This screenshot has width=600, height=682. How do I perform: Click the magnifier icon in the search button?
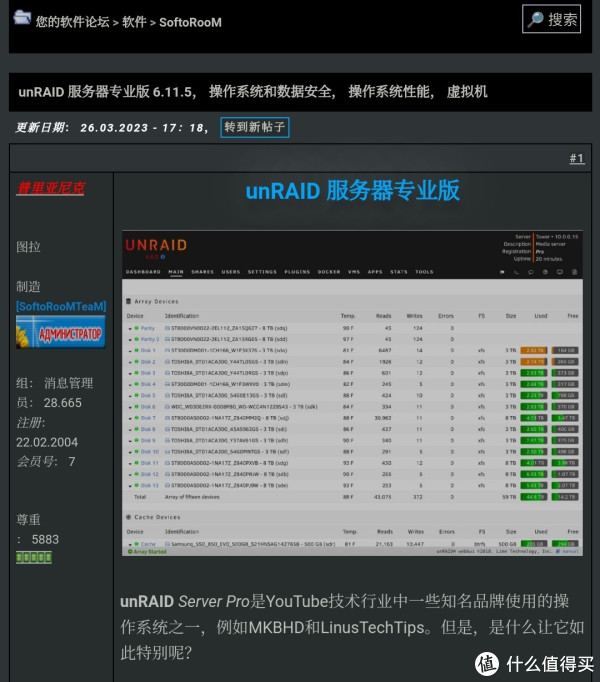(535, 19)
